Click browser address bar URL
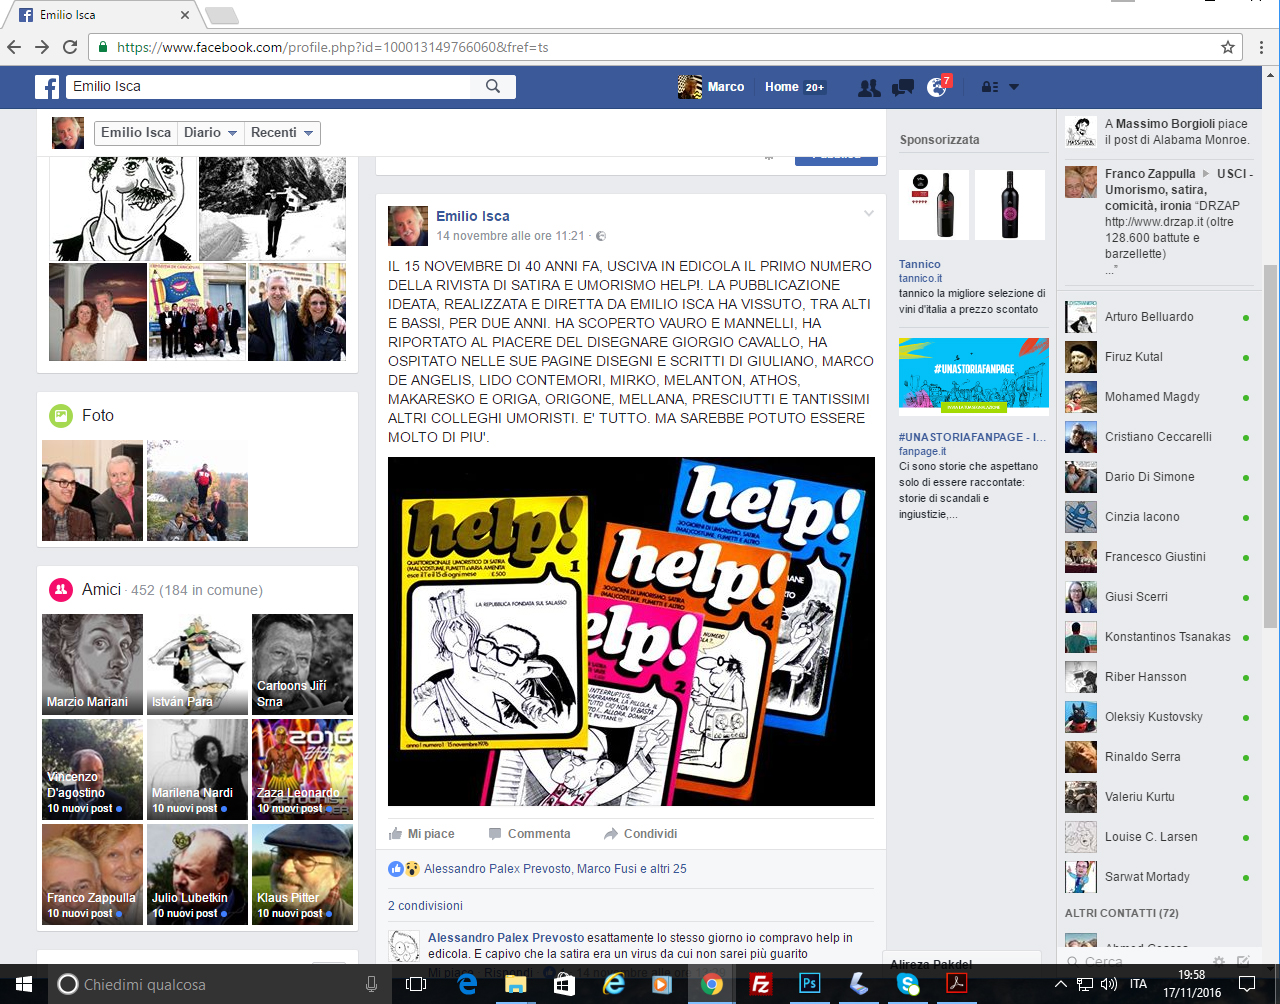The image size is (1280, 1004). (x=332, y=47)
